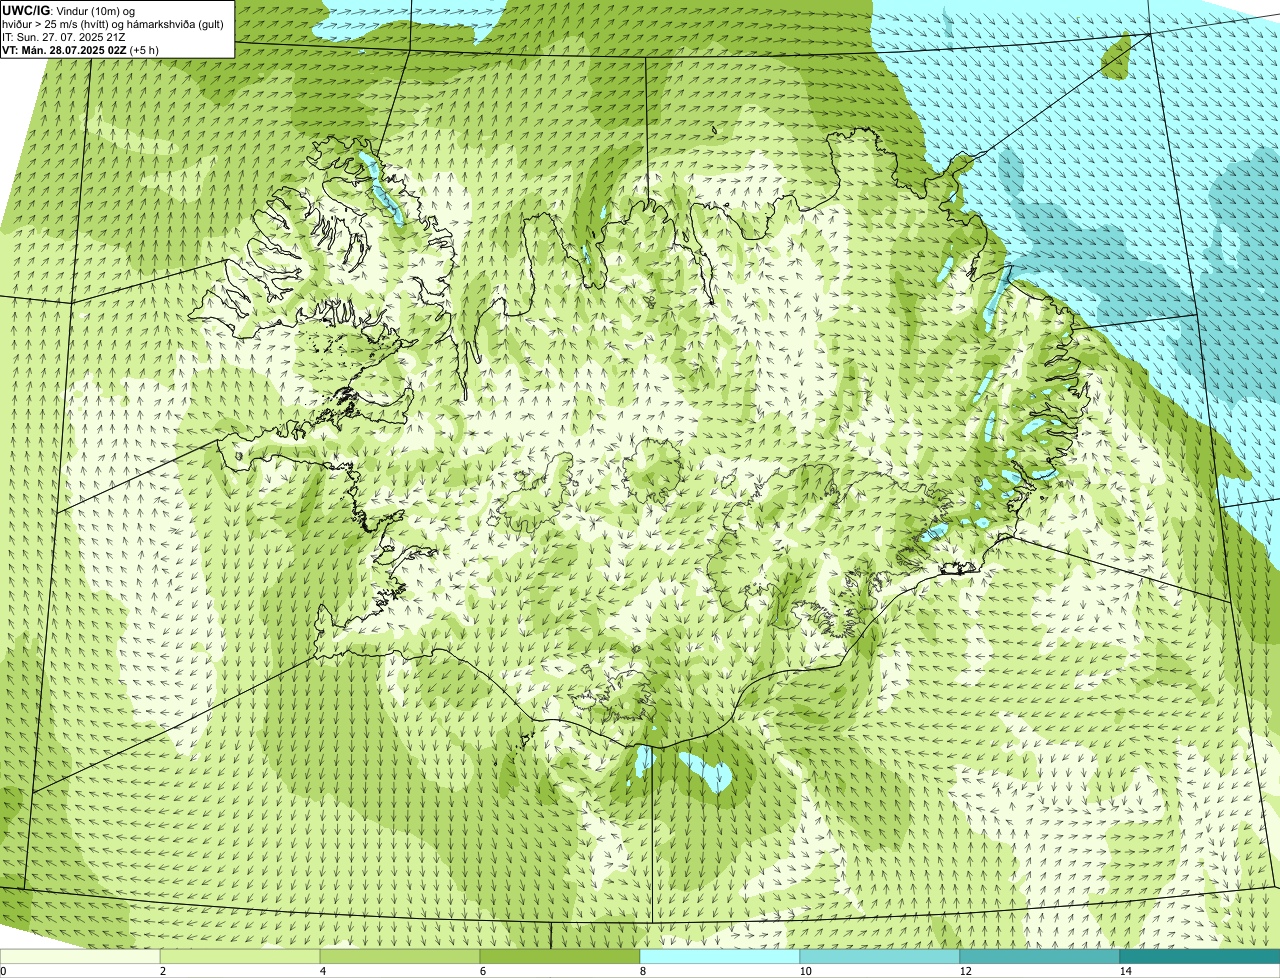The width and height of the screenshot is (1280, 978).
Task: Click the '2' tick label on the color scale
Action: (162, 971)
